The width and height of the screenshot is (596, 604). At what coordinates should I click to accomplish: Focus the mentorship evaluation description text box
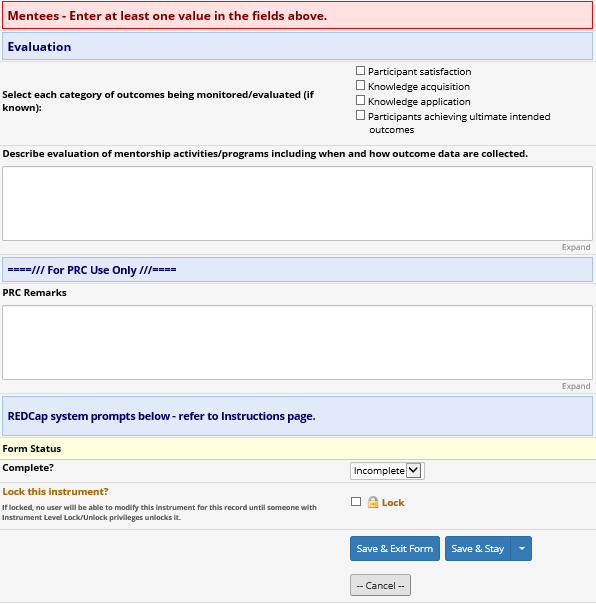297,203
